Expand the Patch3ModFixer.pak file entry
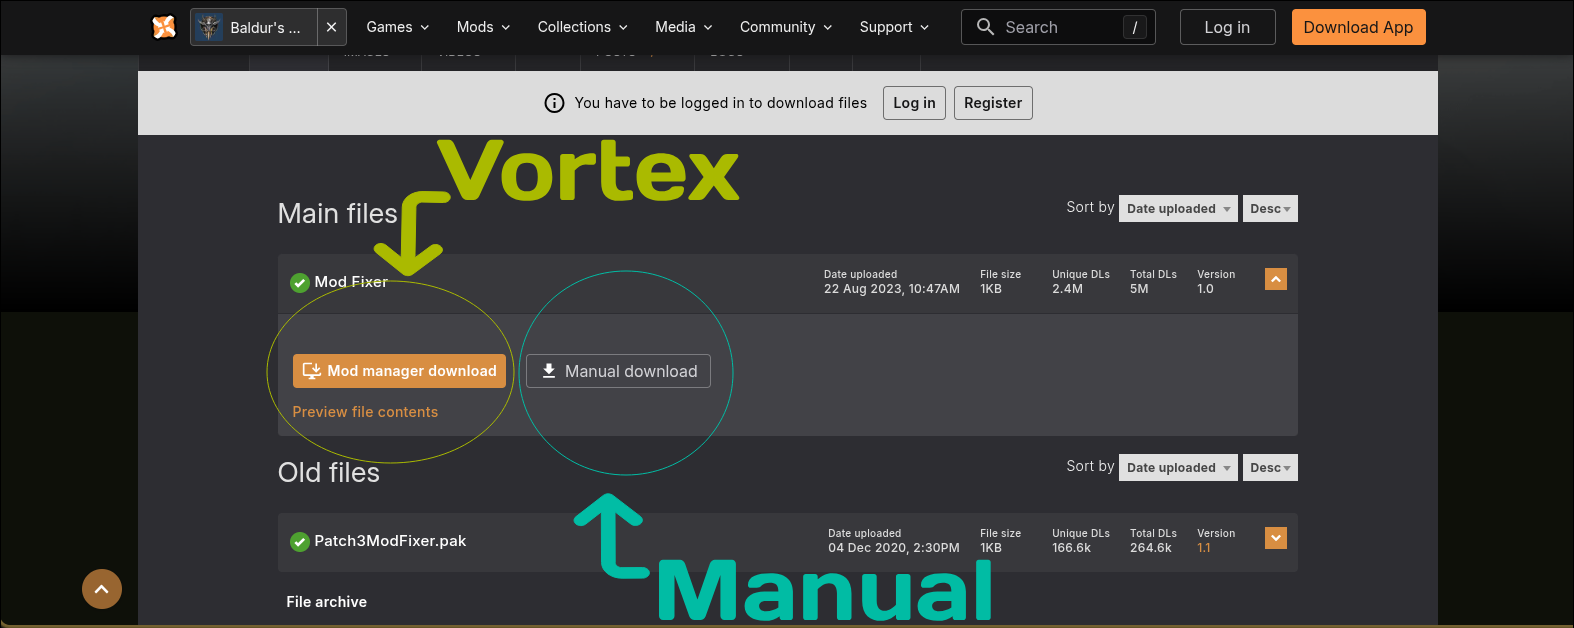Screen dimensions: 1574x628 (x=1276, y=539)
